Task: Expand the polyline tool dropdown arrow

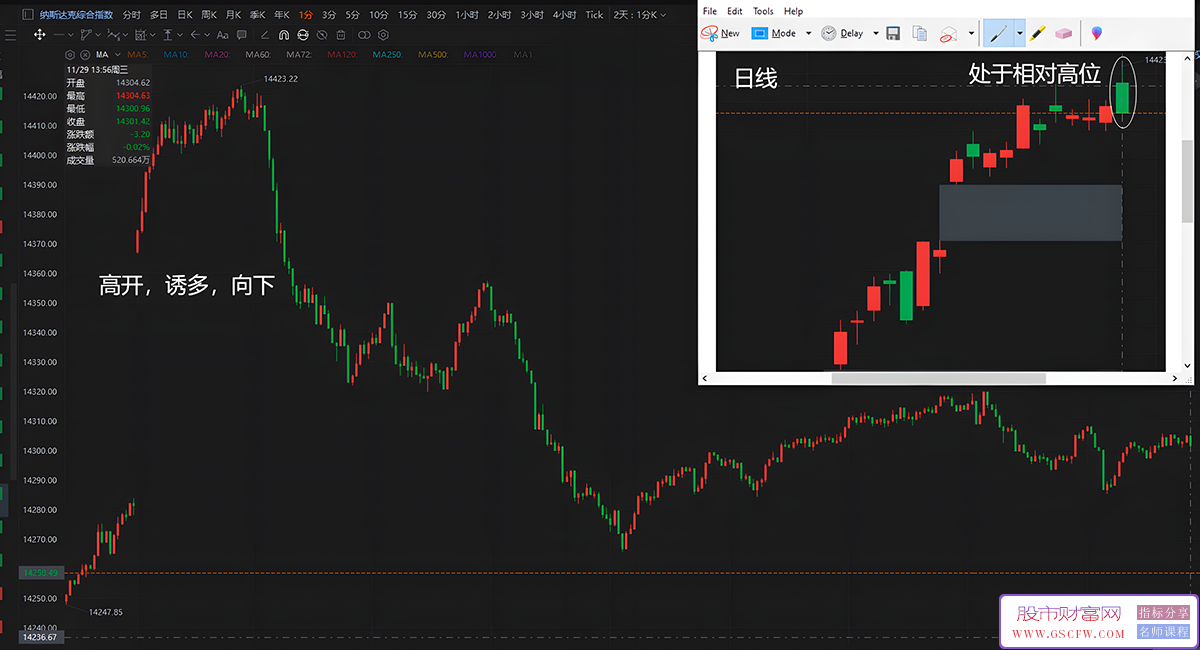Action: tap(124, 35)
